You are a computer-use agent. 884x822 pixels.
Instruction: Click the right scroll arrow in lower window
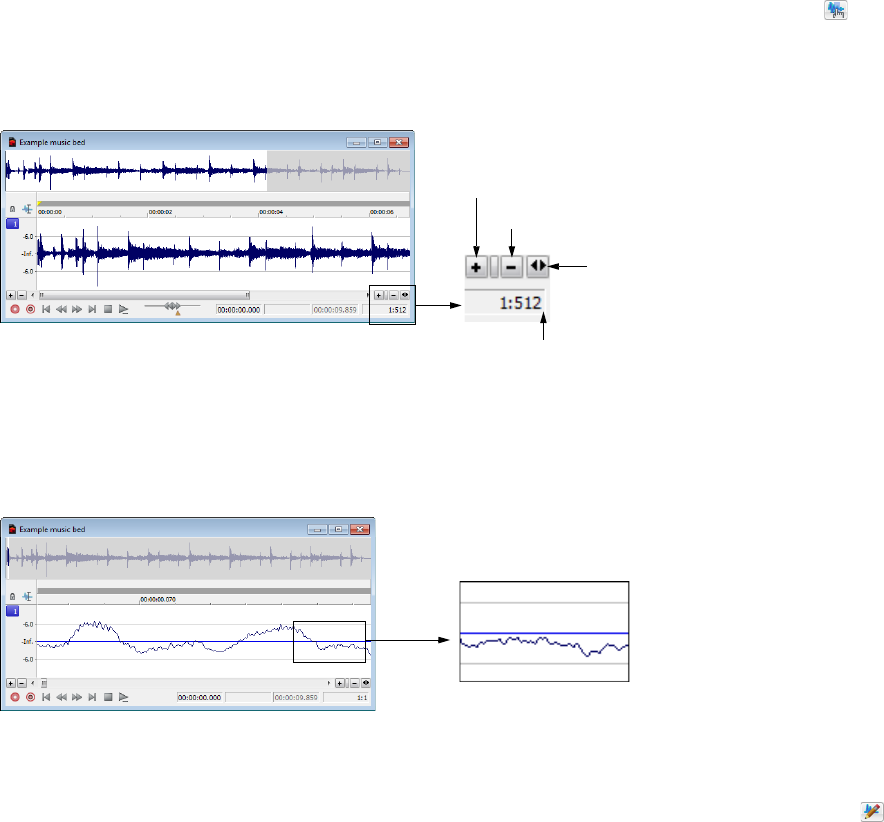(x=329, y=683)
